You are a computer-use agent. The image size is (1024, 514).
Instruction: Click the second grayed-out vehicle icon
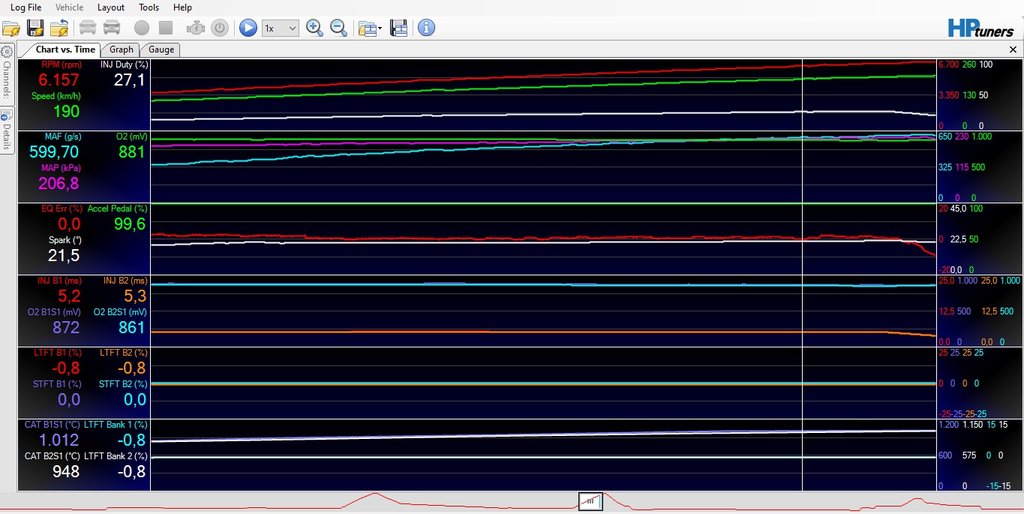112,28
